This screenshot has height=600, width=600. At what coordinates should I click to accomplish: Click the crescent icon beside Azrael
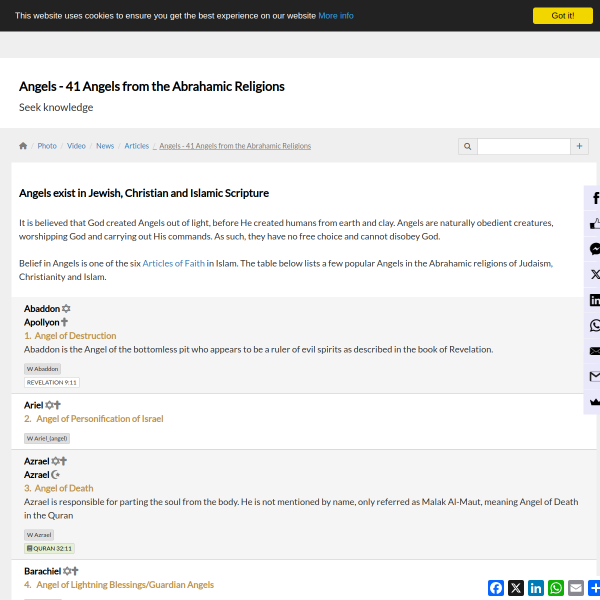(55, 475)
